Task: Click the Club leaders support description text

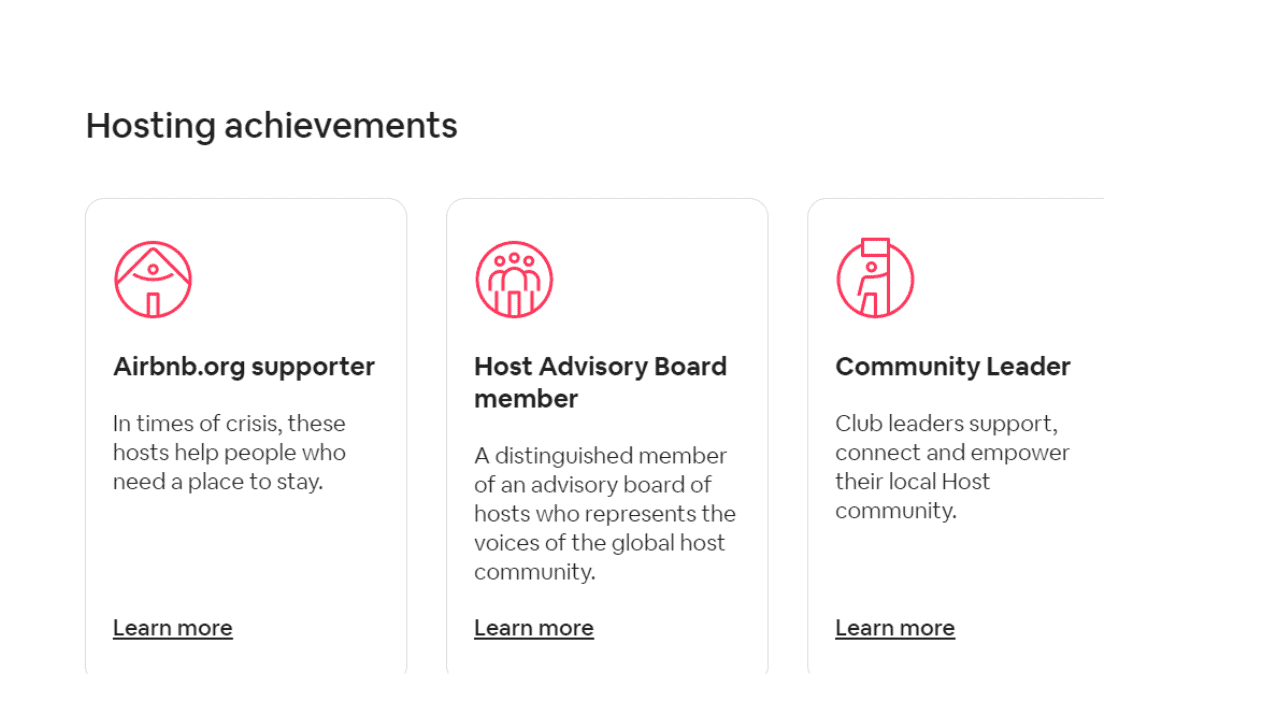Action: point(952,466)
